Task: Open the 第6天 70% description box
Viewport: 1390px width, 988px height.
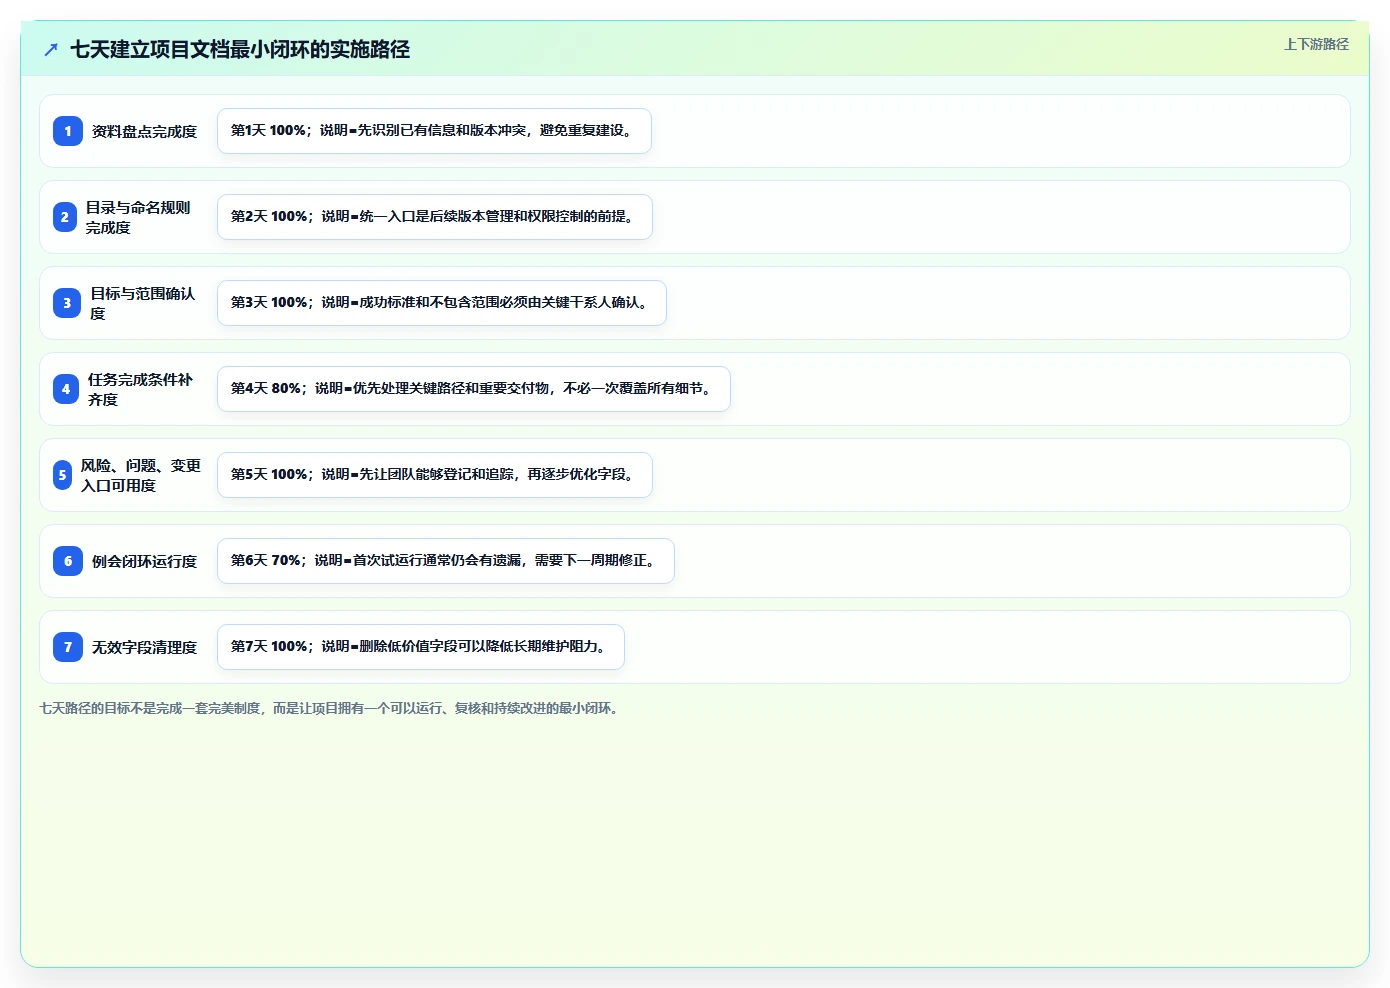Action: pos(446,561)
